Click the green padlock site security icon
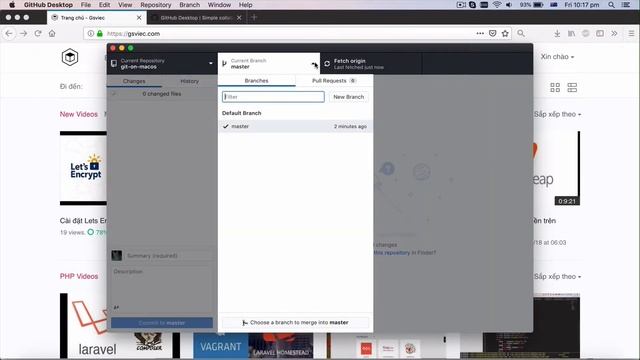 pos(100,33)
